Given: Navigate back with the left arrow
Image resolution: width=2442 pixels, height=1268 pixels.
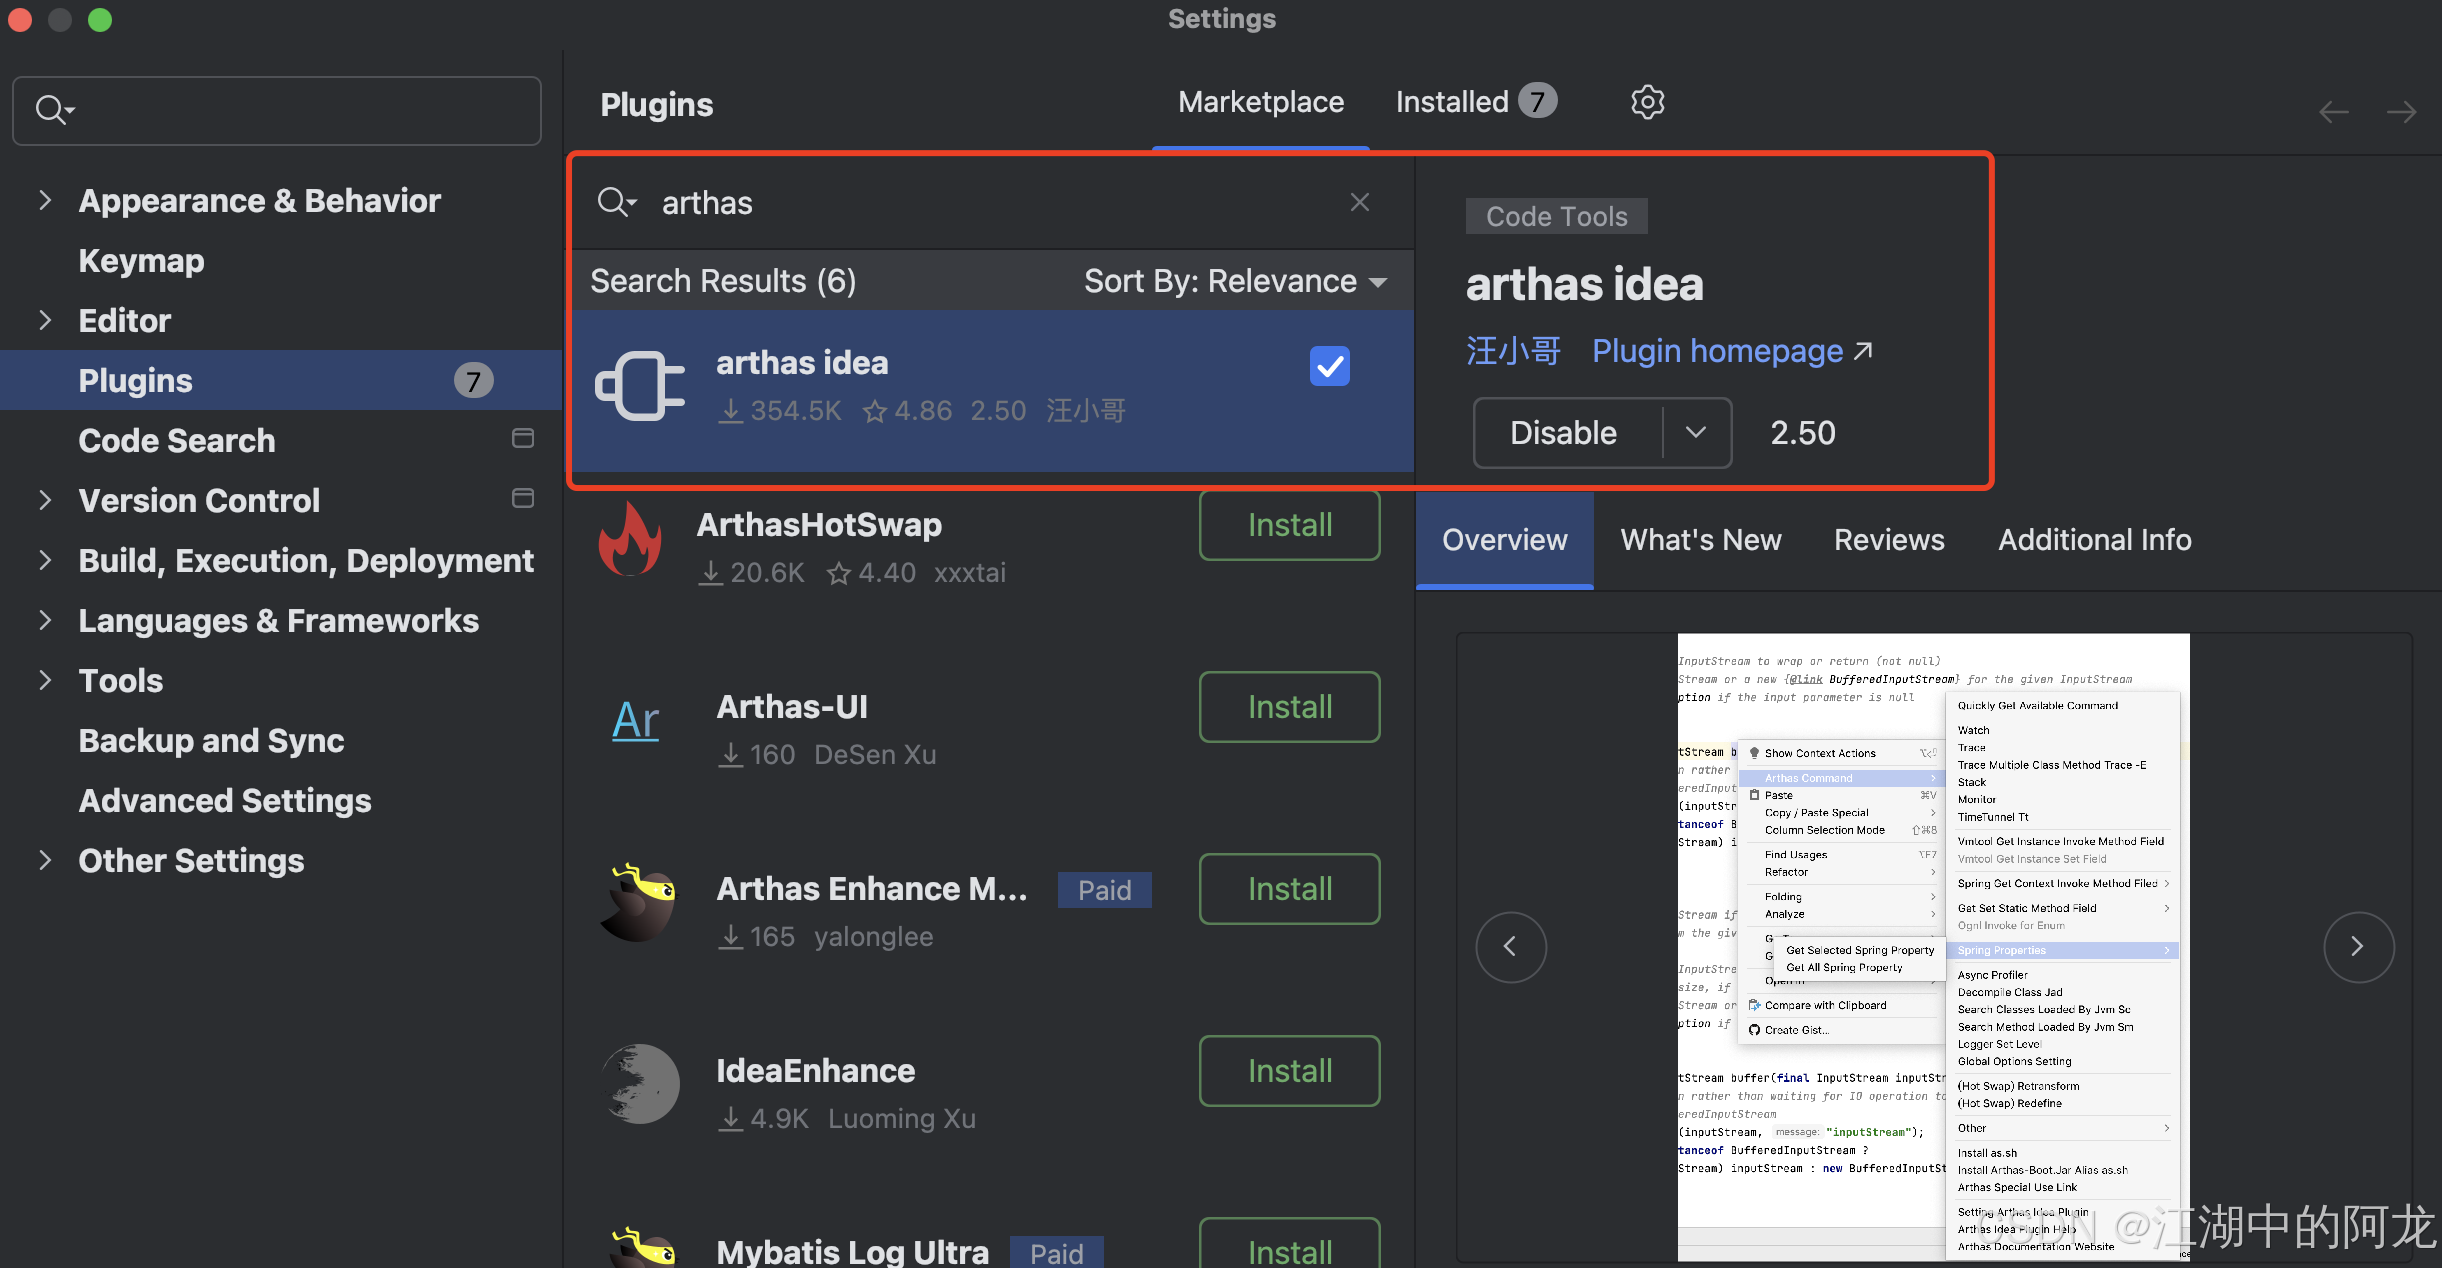Looking at the screenshot, I should pos(2333,112).
